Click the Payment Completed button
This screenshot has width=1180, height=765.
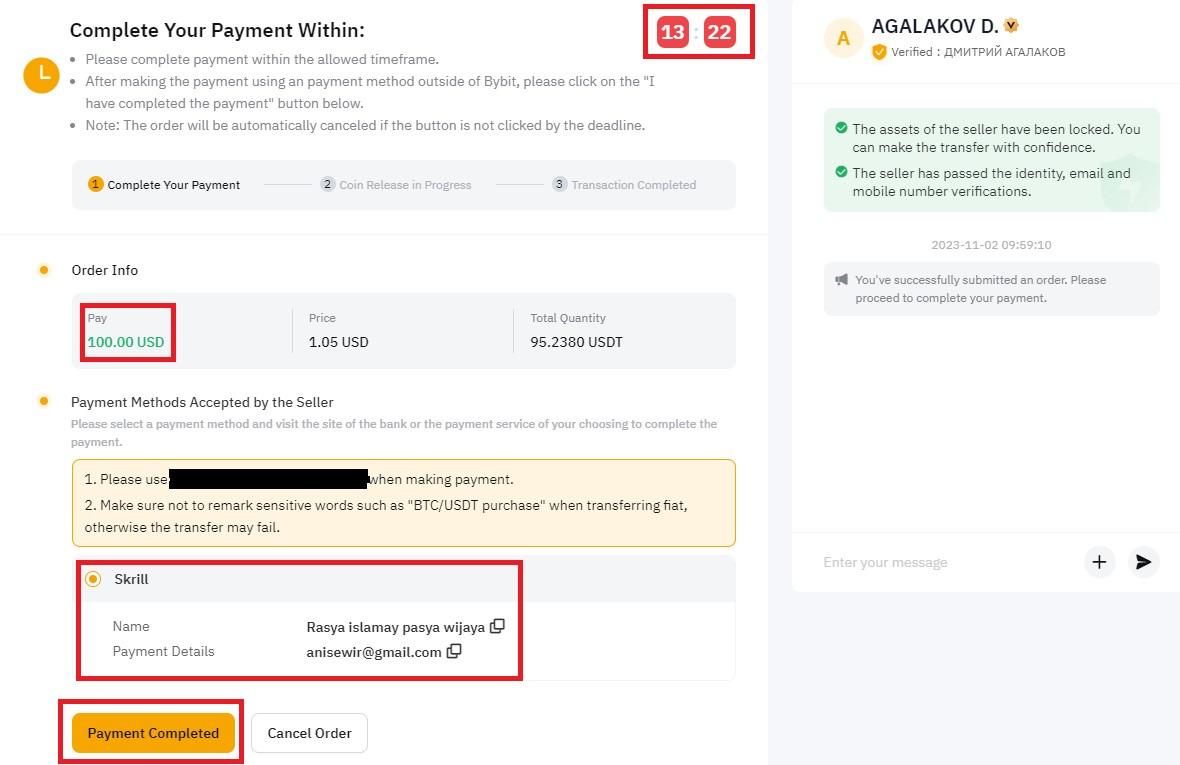coord(154,733)
